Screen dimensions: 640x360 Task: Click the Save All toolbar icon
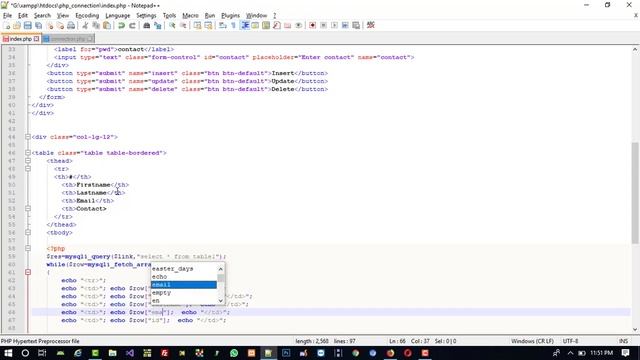coord(38,25)
